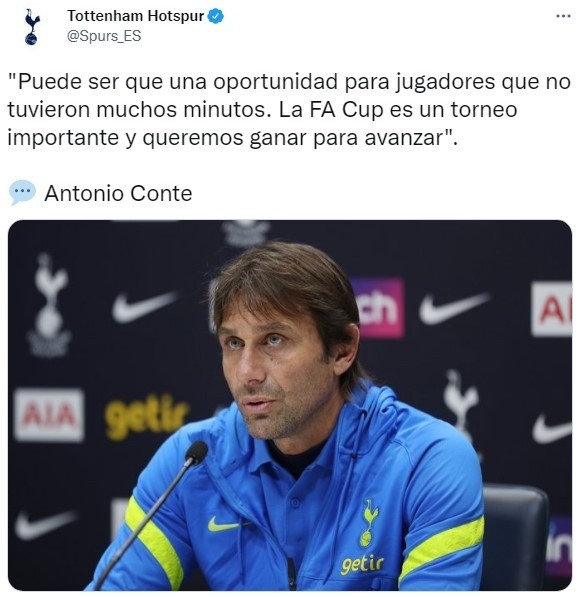Visit the @Spurs_ES handle link
579x597 pixels.
(104, 36)
